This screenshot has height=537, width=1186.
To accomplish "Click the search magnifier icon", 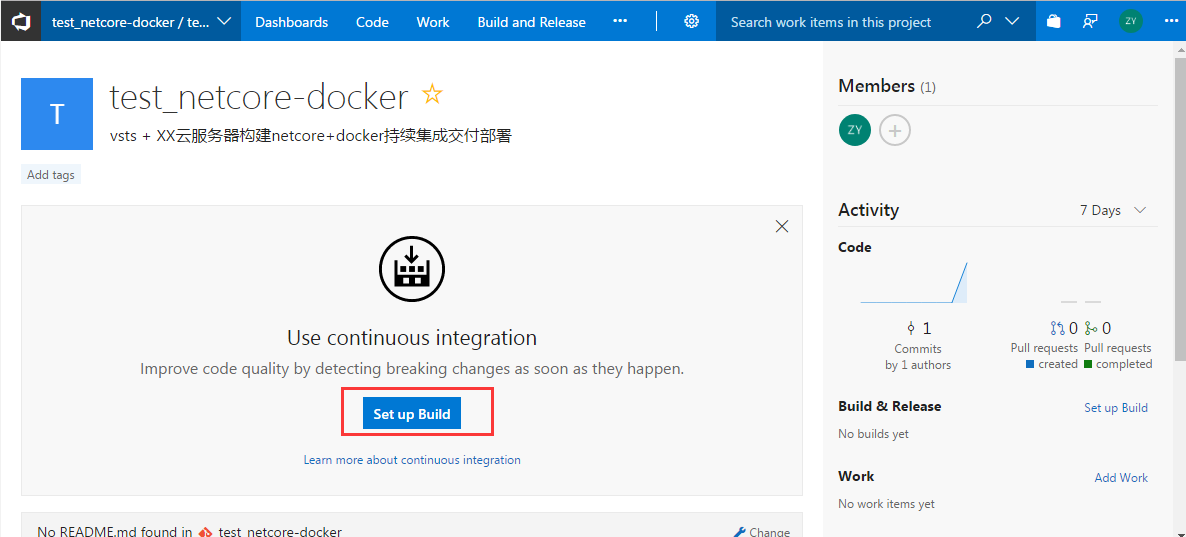I will pyautogui.click(x=983, y=21).
